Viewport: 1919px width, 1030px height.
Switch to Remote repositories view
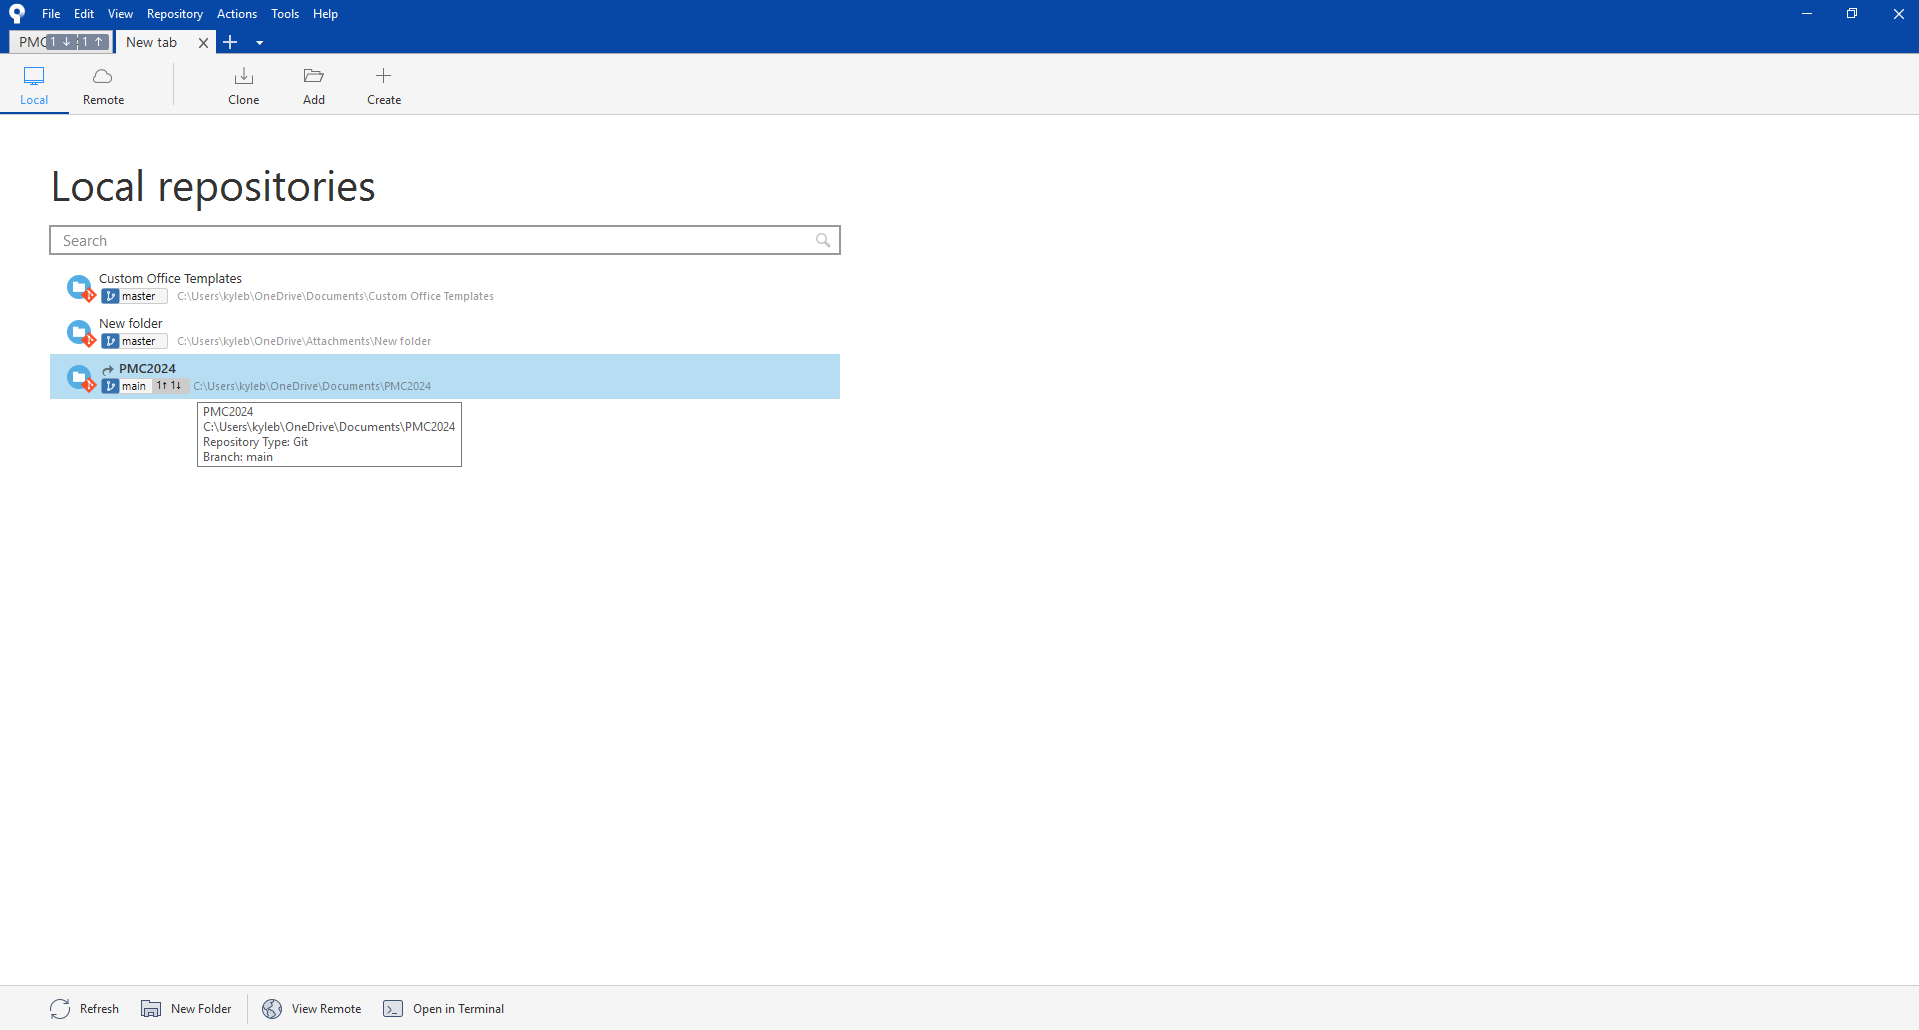pos(103,86)
